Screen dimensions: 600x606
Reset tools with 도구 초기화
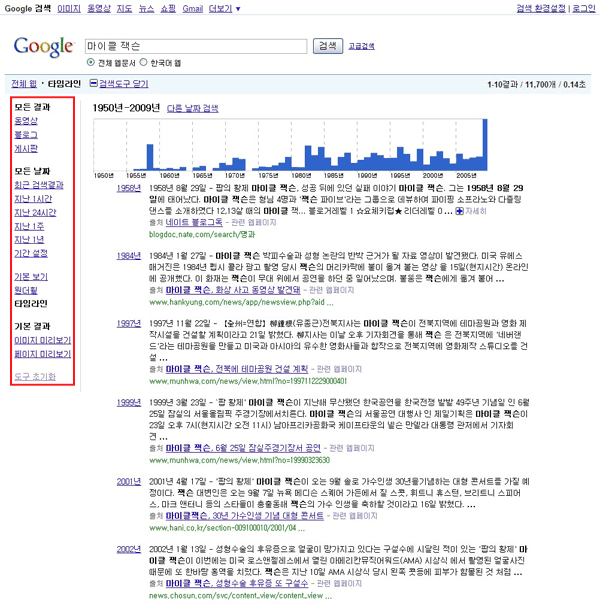[35, 376]
